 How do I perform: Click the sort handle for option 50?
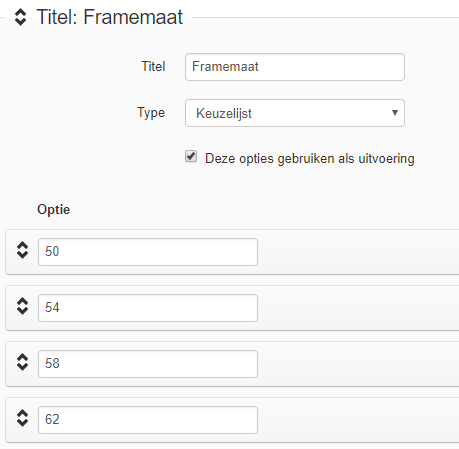tap(22, 250)
